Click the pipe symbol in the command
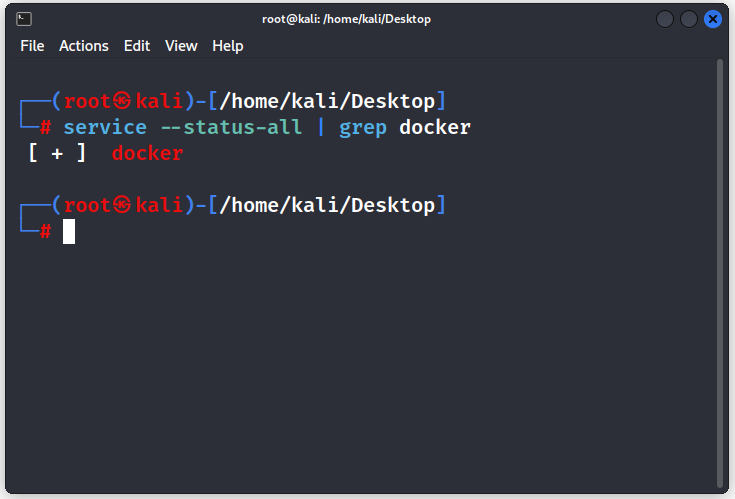The image size is (735, 499). pos(321,127)
